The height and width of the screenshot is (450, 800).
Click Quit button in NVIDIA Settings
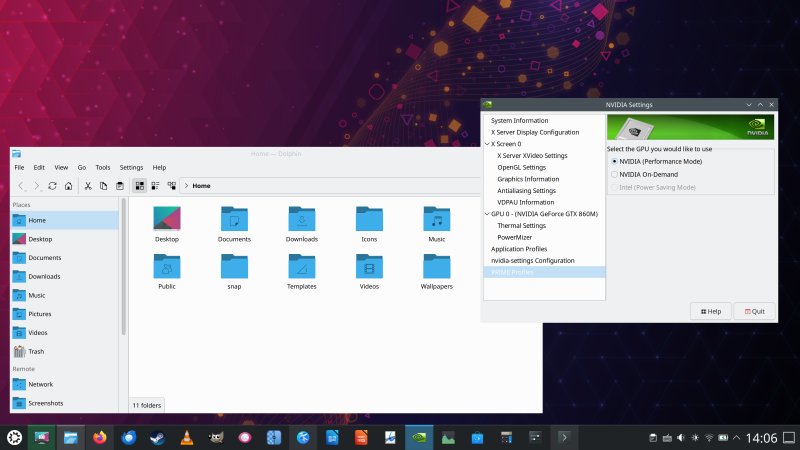pyautogui.click(x=755, y=311)
